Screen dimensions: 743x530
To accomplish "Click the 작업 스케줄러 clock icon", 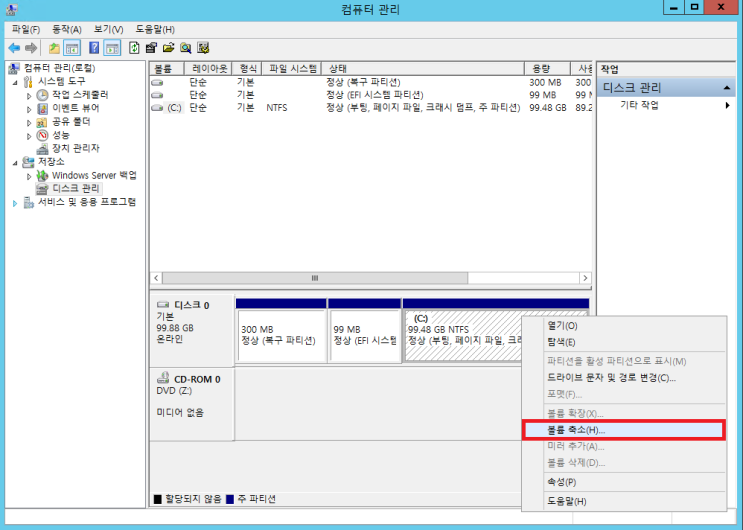I will [x=43, y=95].
